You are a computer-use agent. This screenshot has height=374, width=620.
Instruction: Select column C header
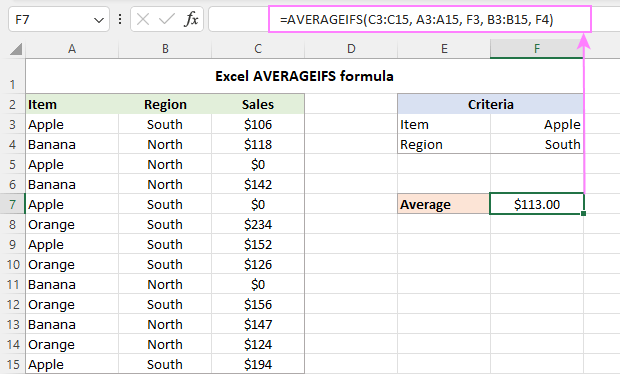258,49
